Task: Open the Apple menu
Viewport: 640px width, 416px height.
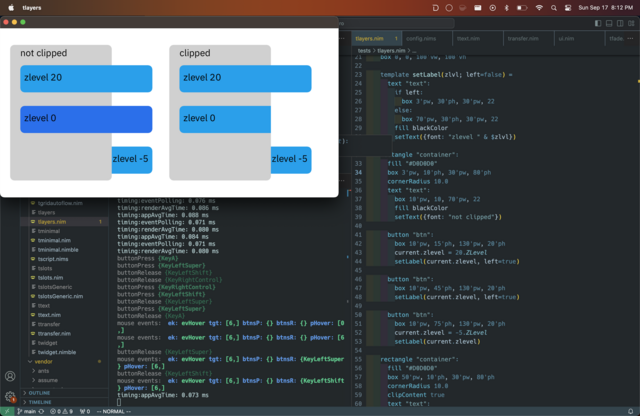Action: (11, 8)
